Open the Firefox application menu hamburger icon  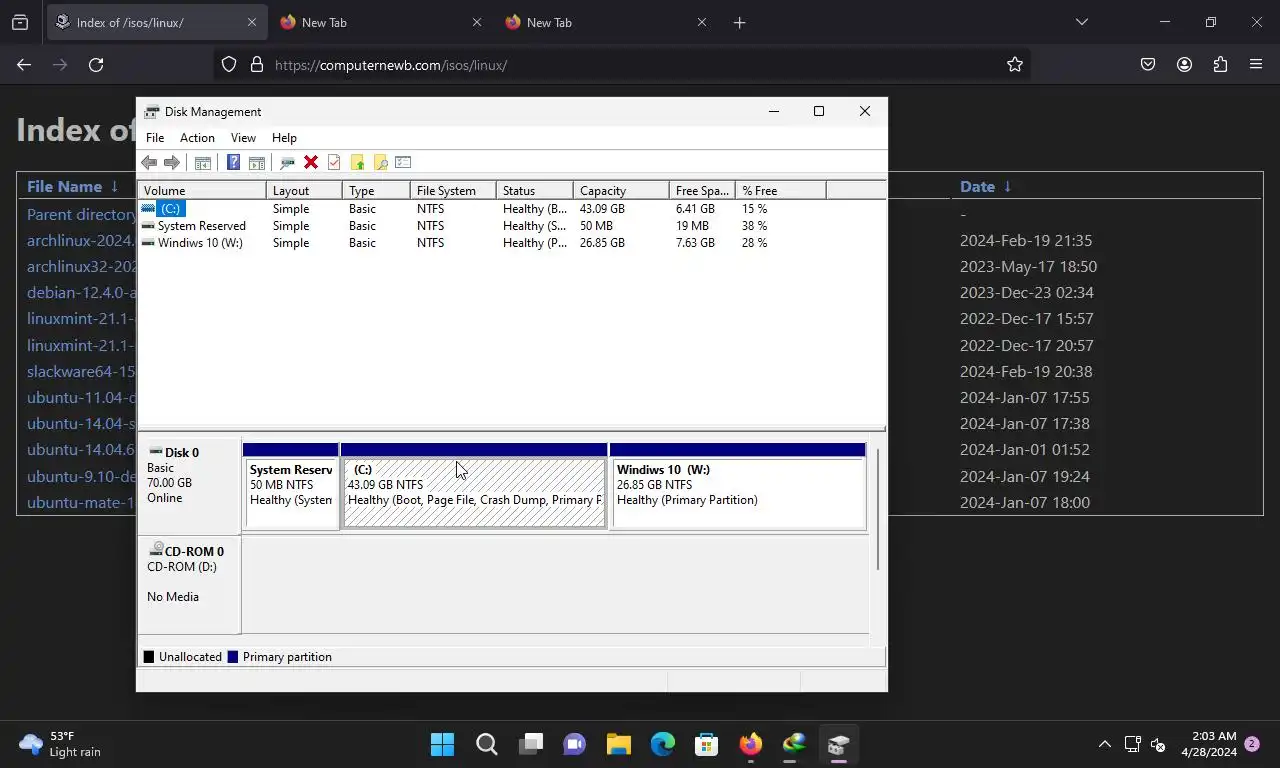[x=1256, y=65]
